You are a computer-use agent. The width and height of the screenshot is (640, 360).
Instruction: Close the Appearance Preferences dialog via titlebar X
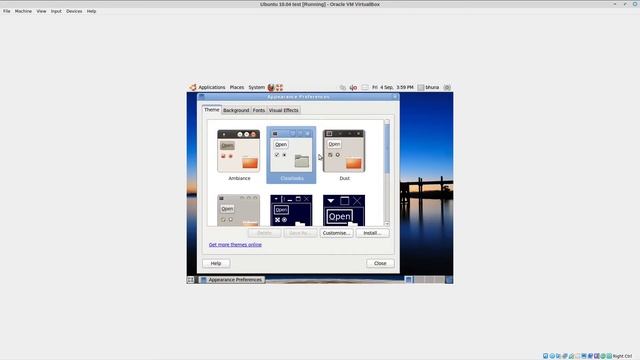coord(395,97)
